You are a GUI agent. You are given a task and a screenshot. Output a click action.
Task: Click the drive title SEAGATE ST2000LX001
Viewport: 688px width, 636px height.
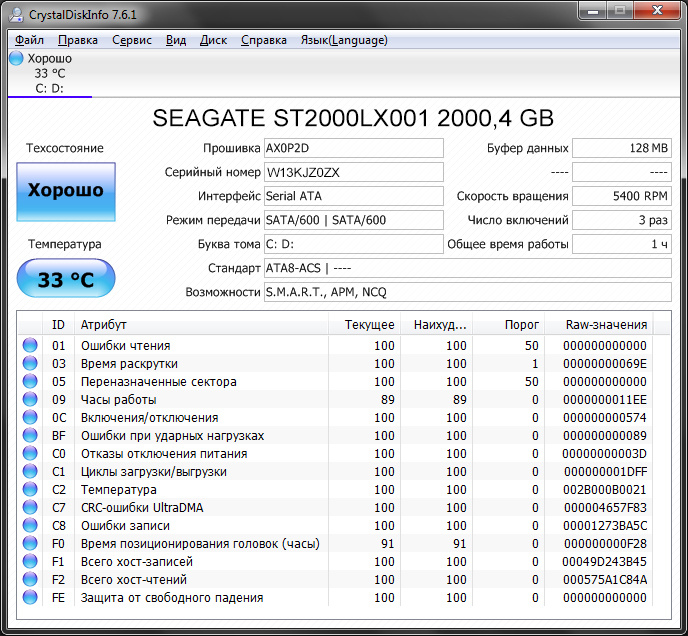(353, 118)
